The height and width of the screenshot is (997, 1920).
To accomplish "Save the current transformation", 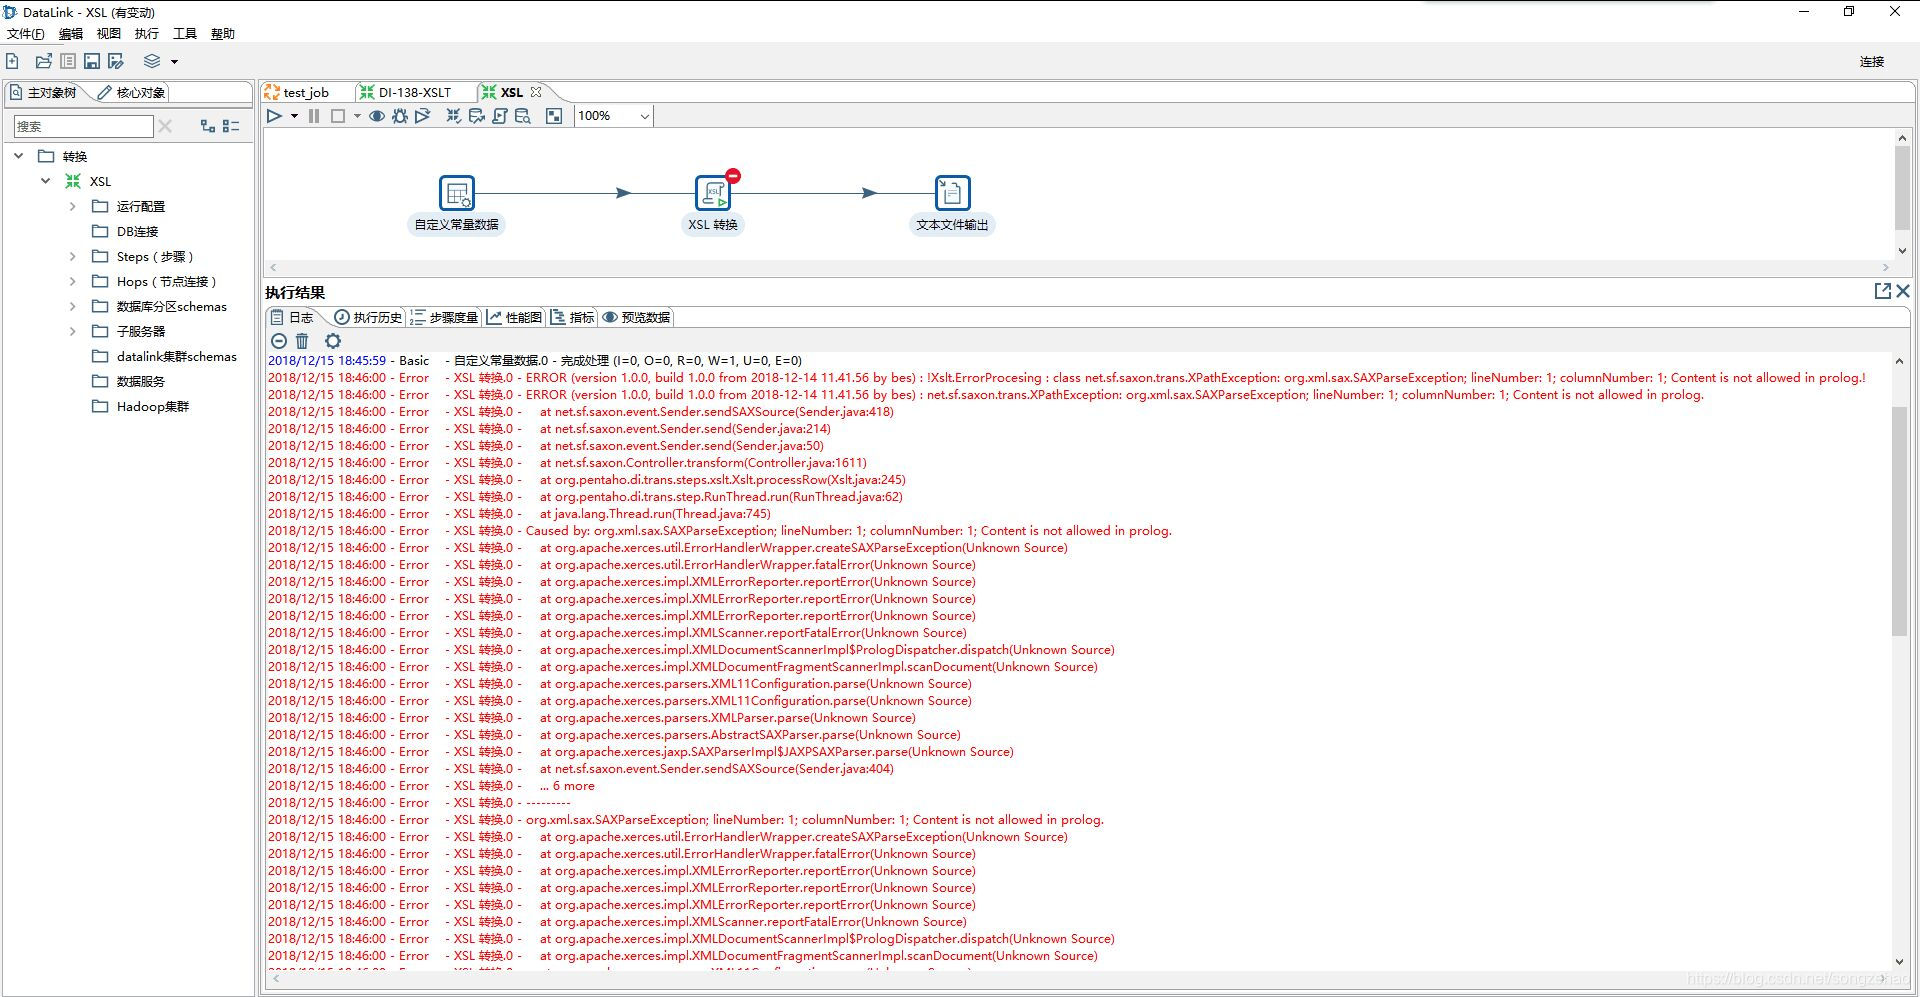I will 91,61.
